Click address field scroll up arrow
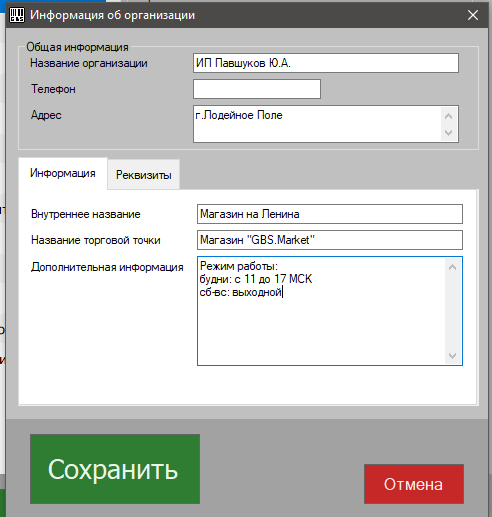This screenshot has height=517, width=492. [449, 116]
